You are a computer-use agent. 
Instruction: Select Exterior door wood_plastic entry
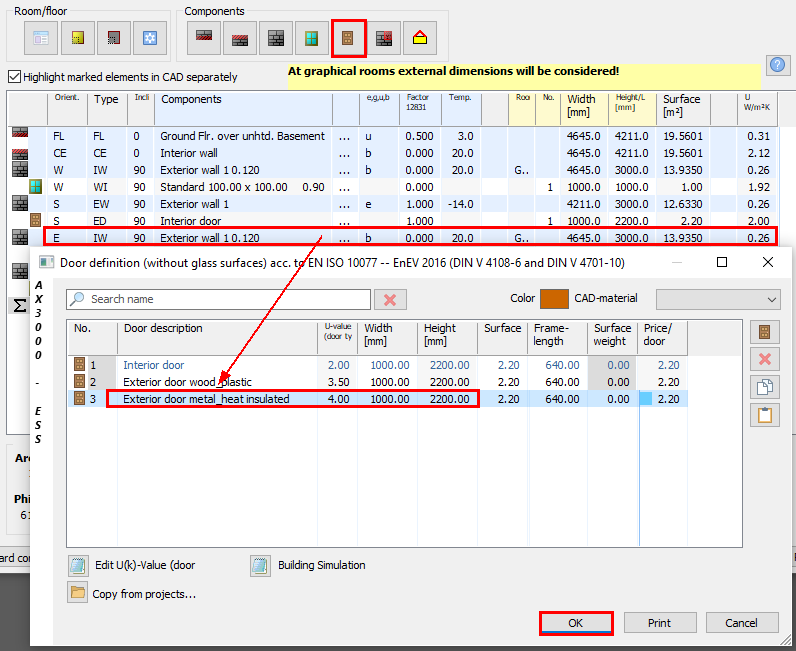[187, 382]
